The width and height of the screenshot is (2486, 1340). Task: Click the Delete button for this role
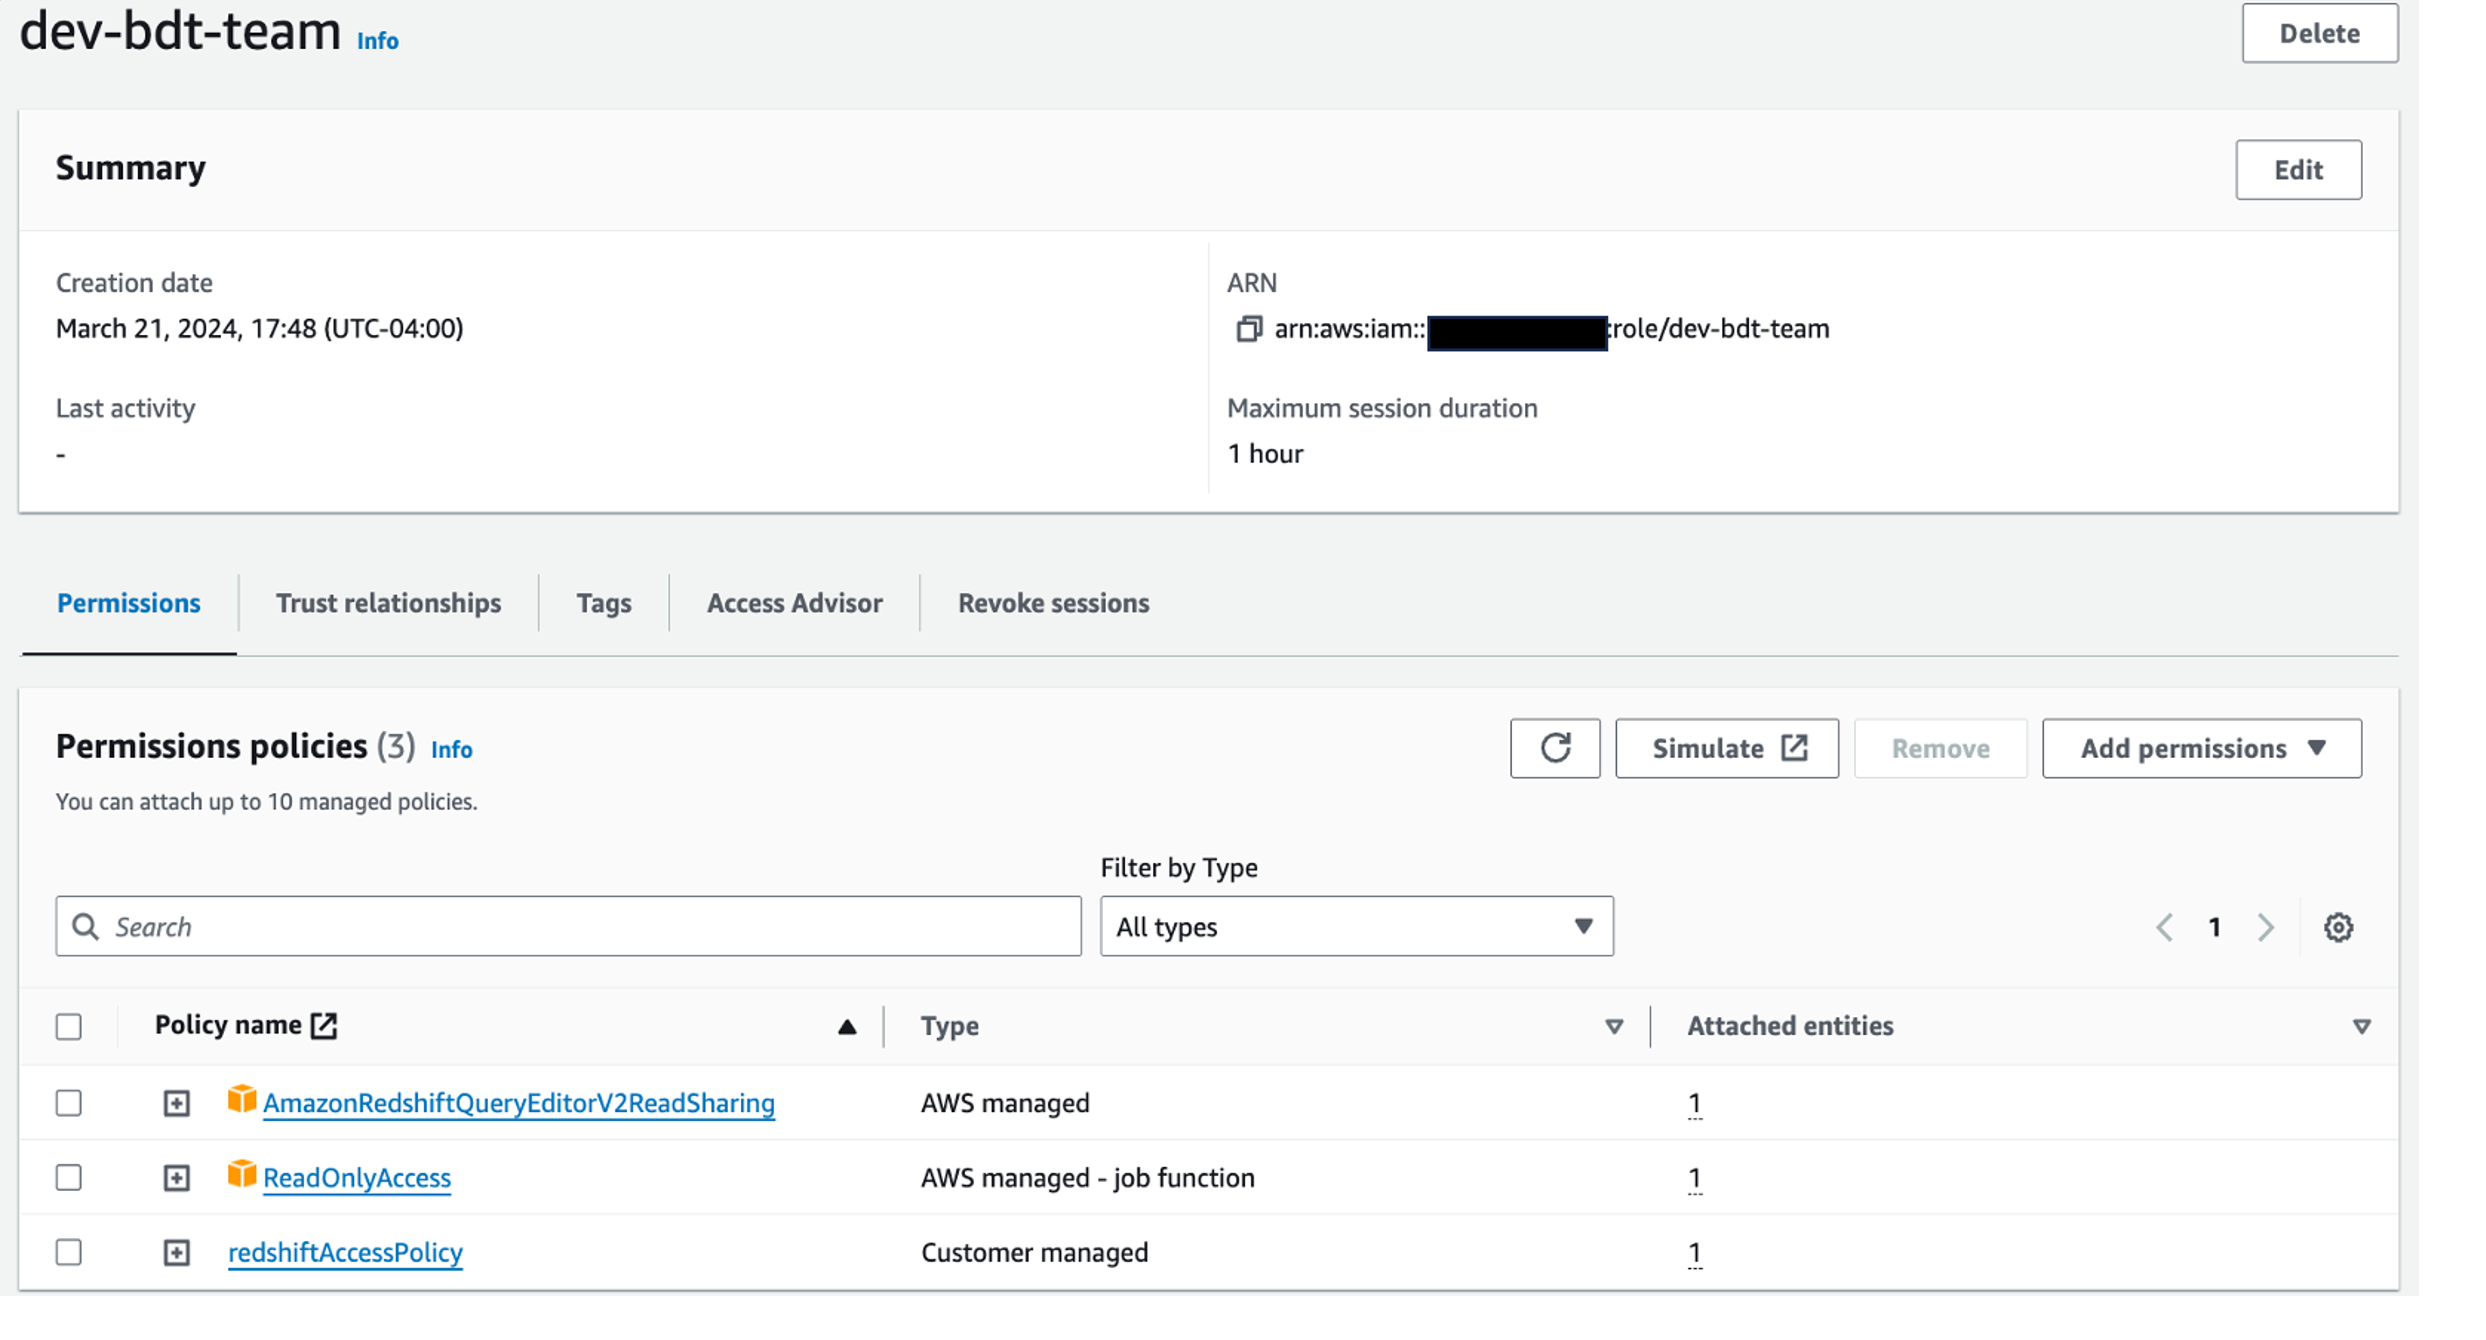tap(2319, 33)
